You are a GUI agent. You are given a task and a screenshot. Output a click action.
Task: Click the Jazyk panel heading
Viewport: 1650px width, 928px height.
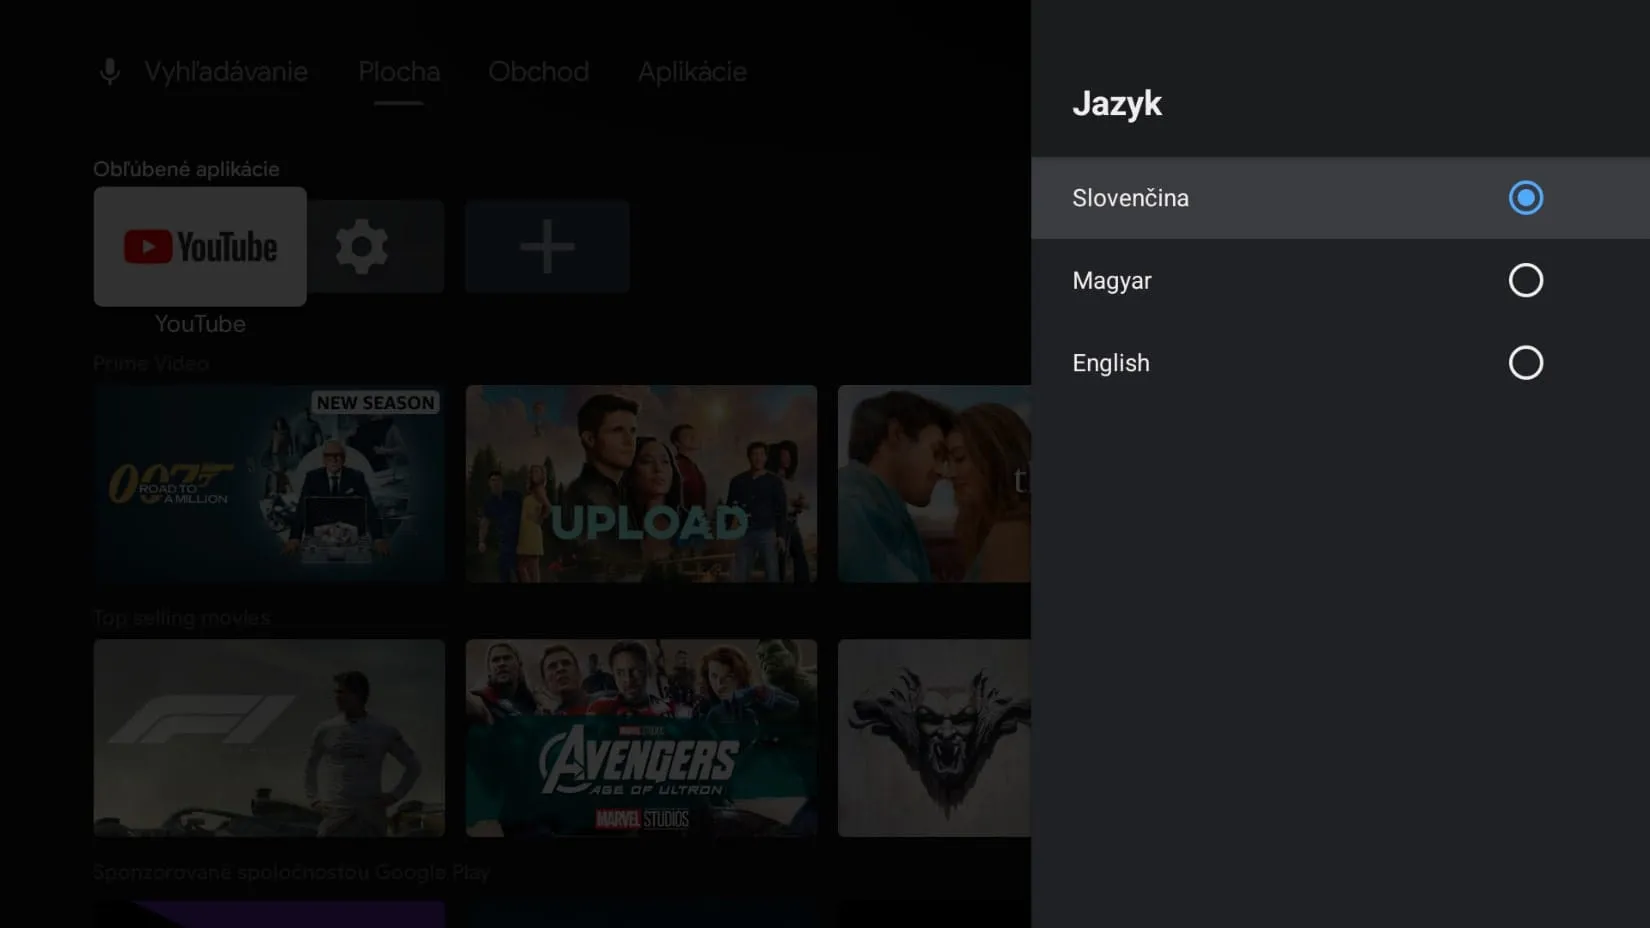pos(1117,104)
